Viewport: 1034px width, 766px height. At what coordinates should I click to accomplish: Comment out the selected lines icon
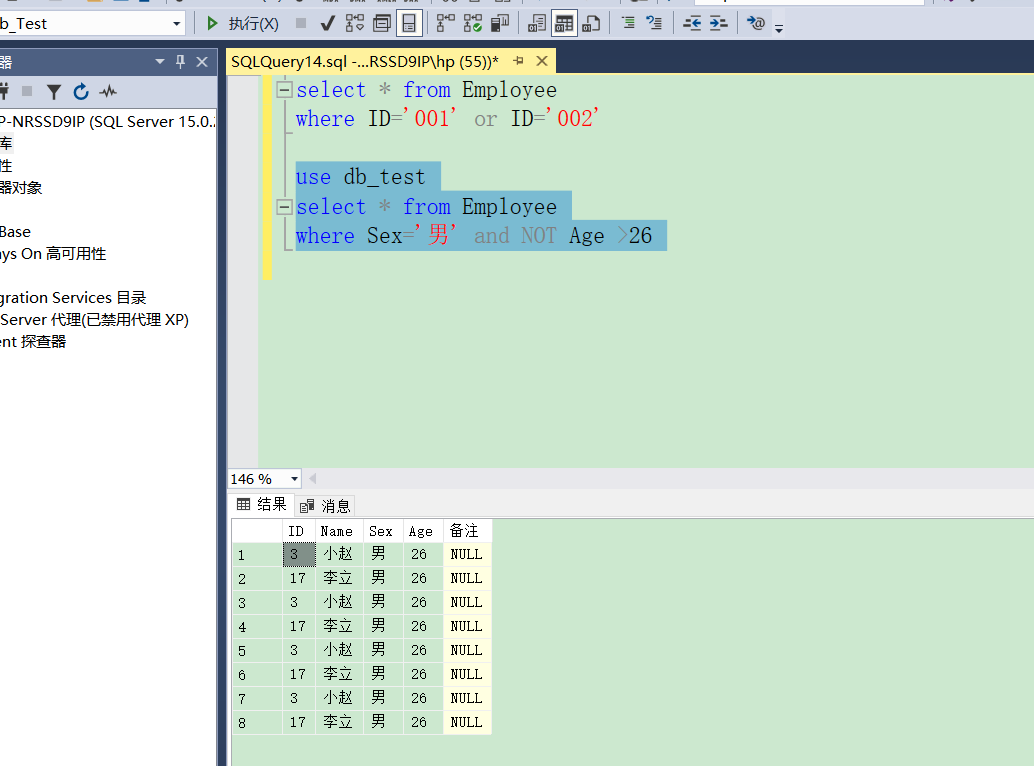[x=628, y=24]
